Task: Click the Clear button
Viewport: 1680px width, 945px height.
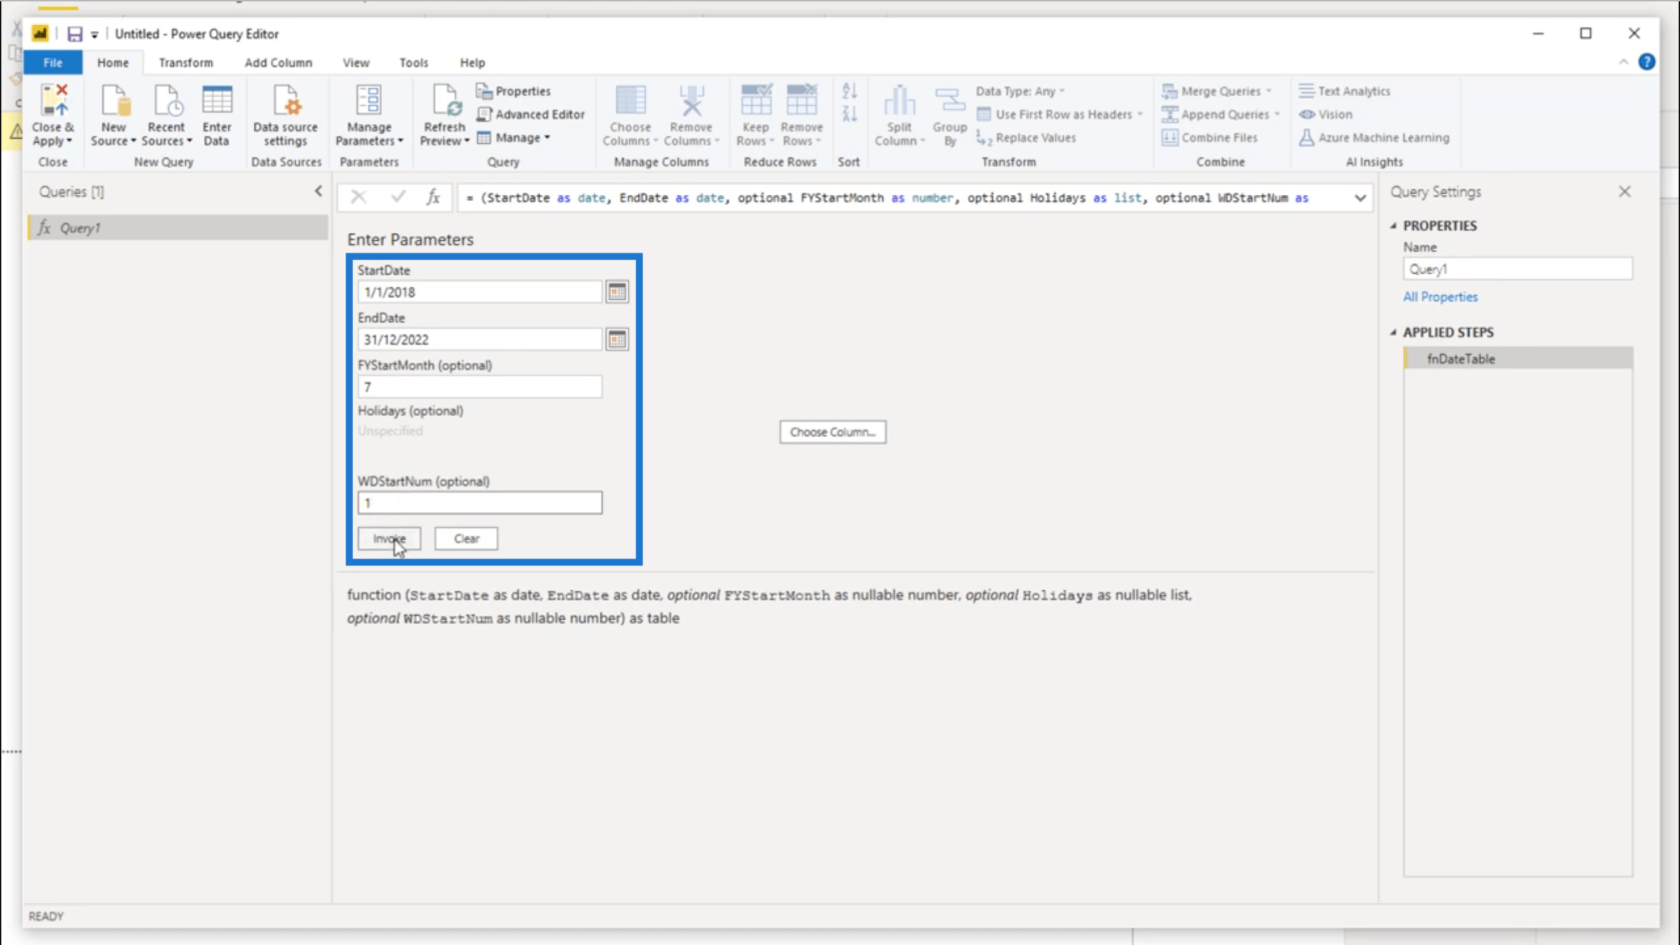Action: pyautogui.click(x=466, y=538)
